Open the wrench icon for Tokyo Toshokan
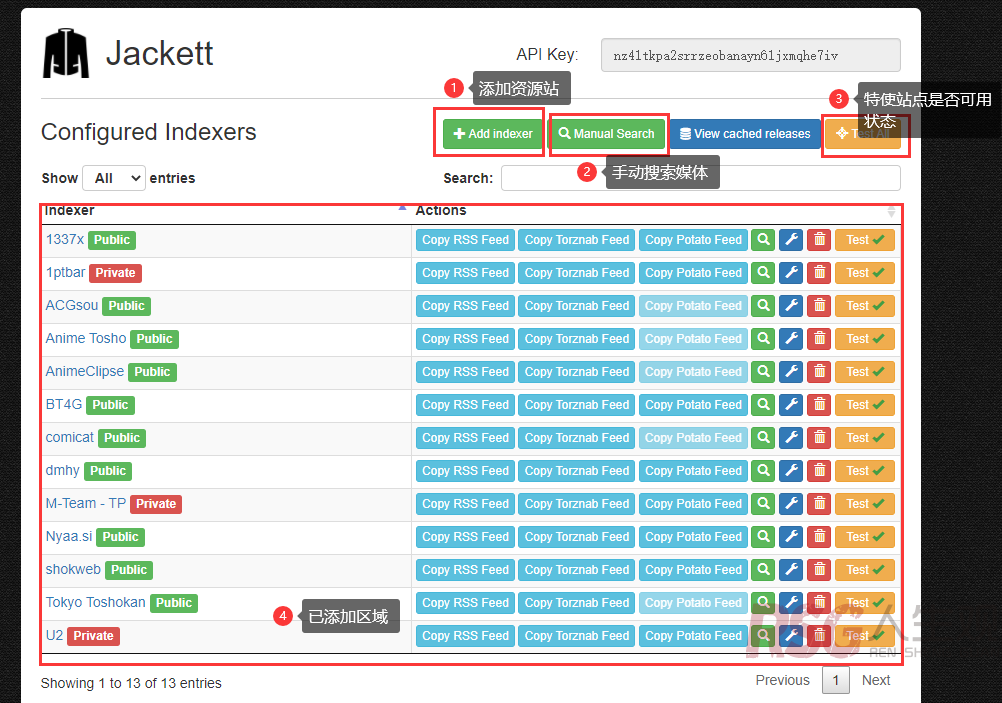 coord(791,603)
